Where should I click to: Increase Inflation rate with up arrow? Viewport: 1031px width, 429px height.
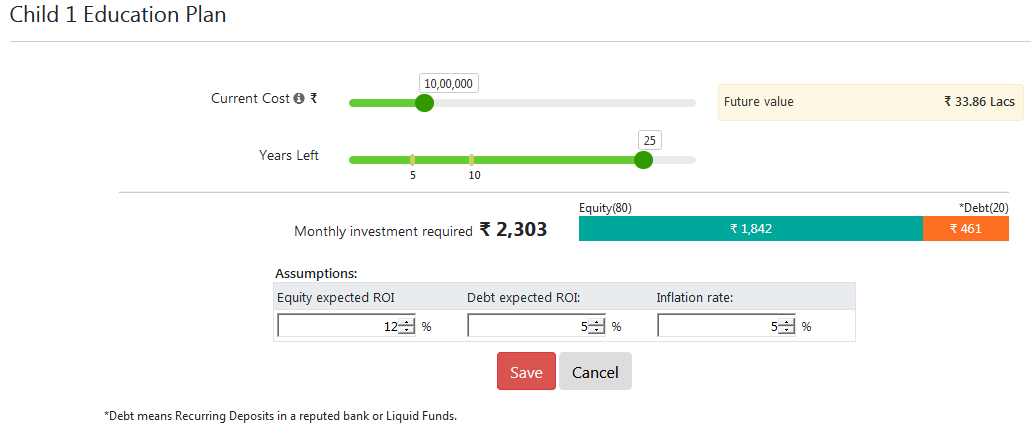click(x=786, y=322)
